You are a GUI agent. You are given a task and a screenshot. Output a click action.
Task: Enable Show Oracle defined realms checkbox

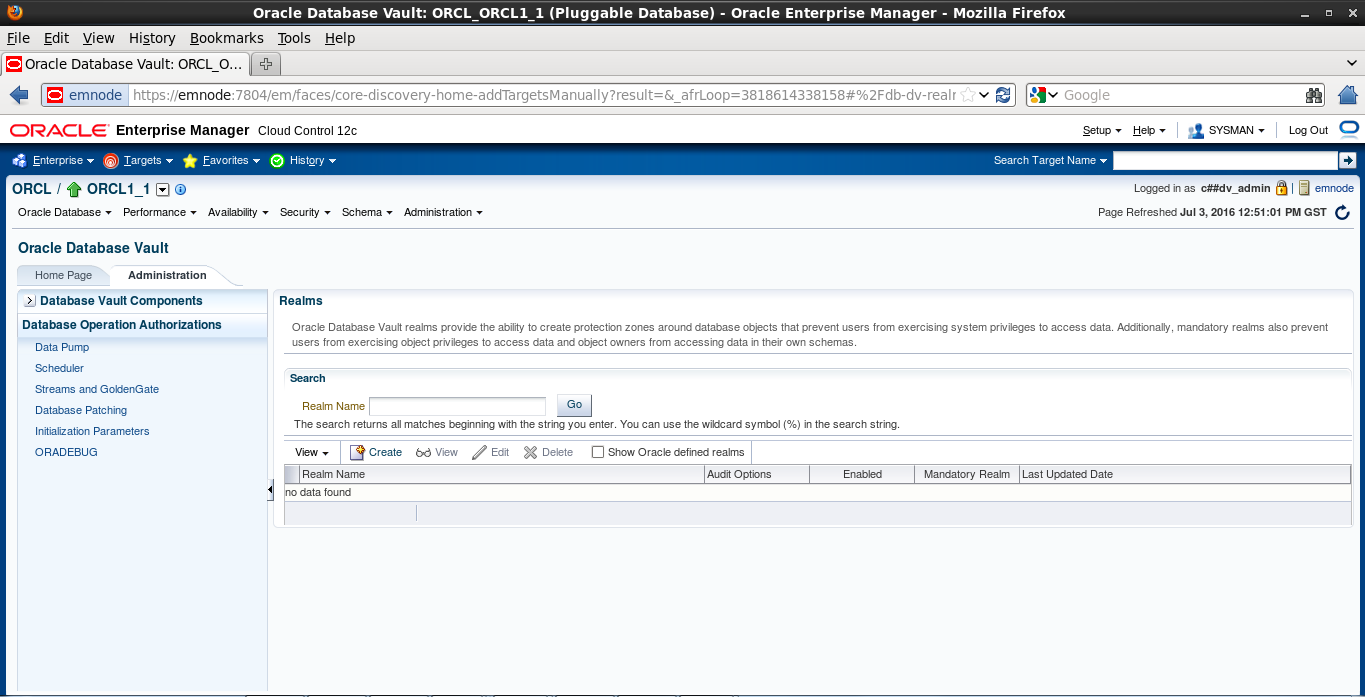point(598,452)
